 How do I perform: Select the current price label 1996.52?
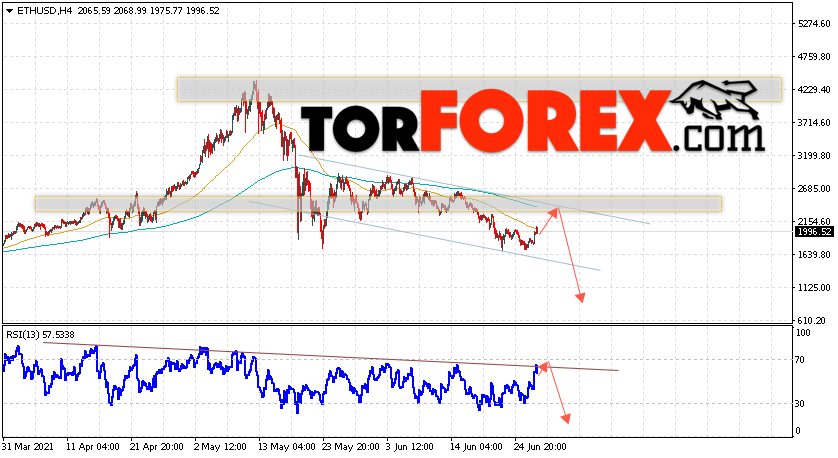point(814,232)
